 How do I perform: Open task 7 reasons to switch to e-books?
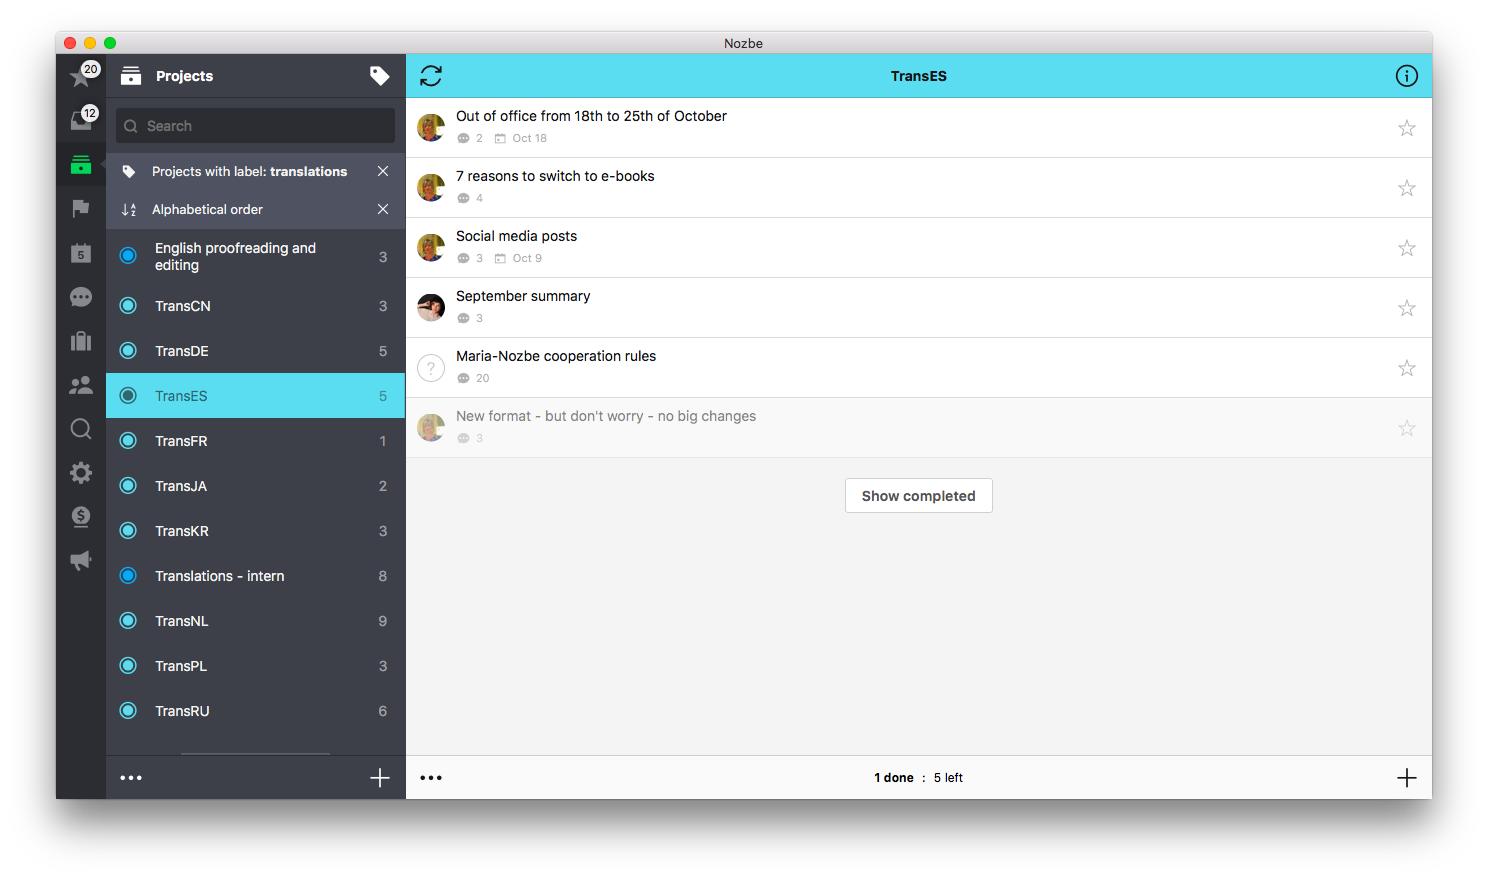pyautogui.click(x=919, y=188)
